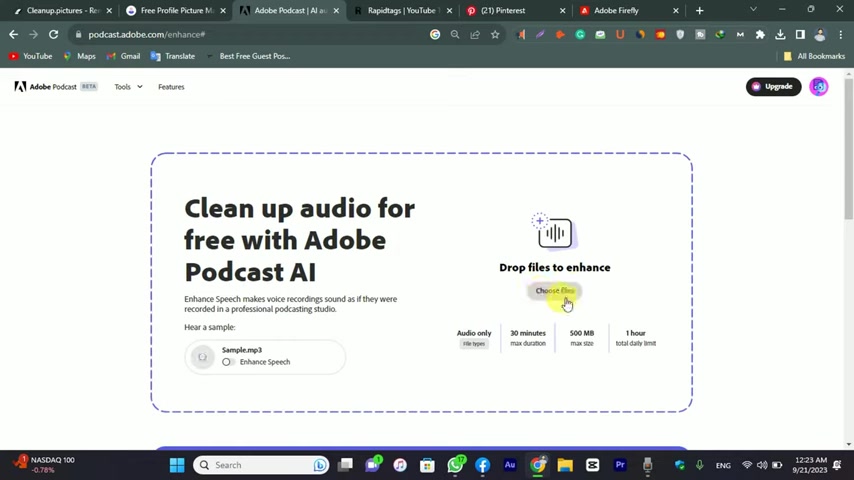Go forward using the browser arrow

coord(33,34)
